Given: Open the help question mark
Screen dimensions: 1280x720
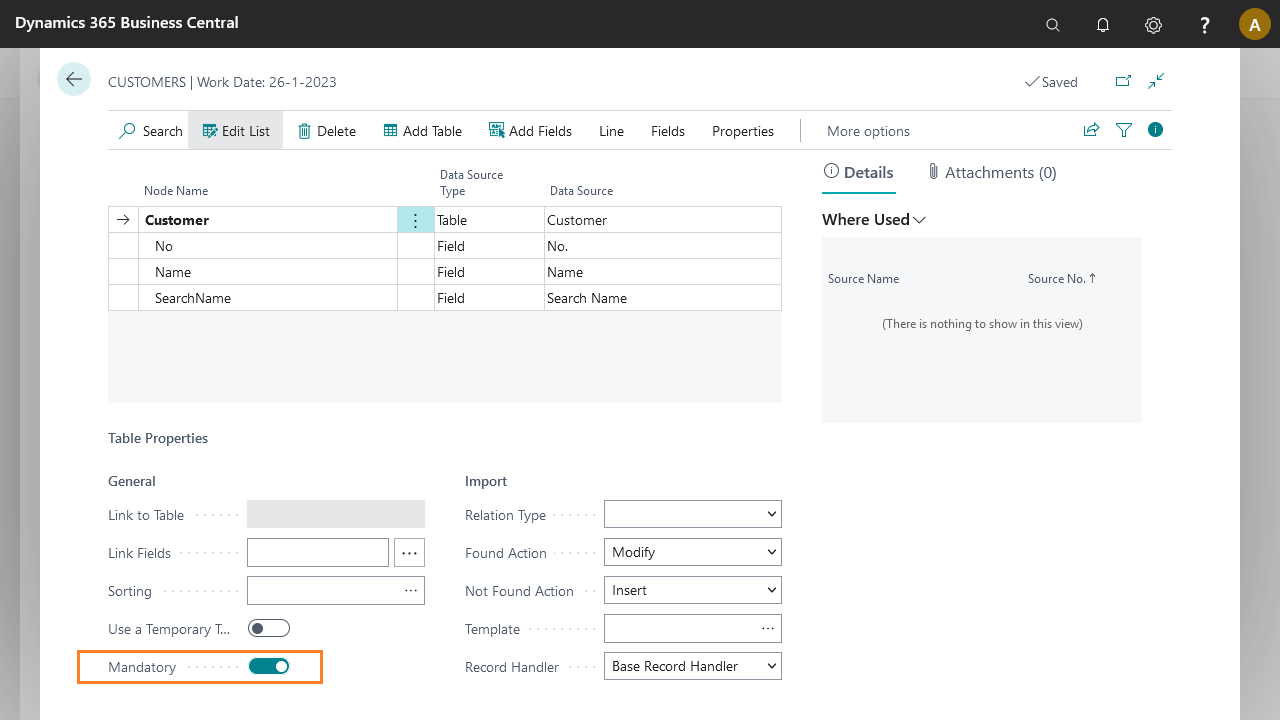Looking at the screenshot, I should pos(1205,25).
